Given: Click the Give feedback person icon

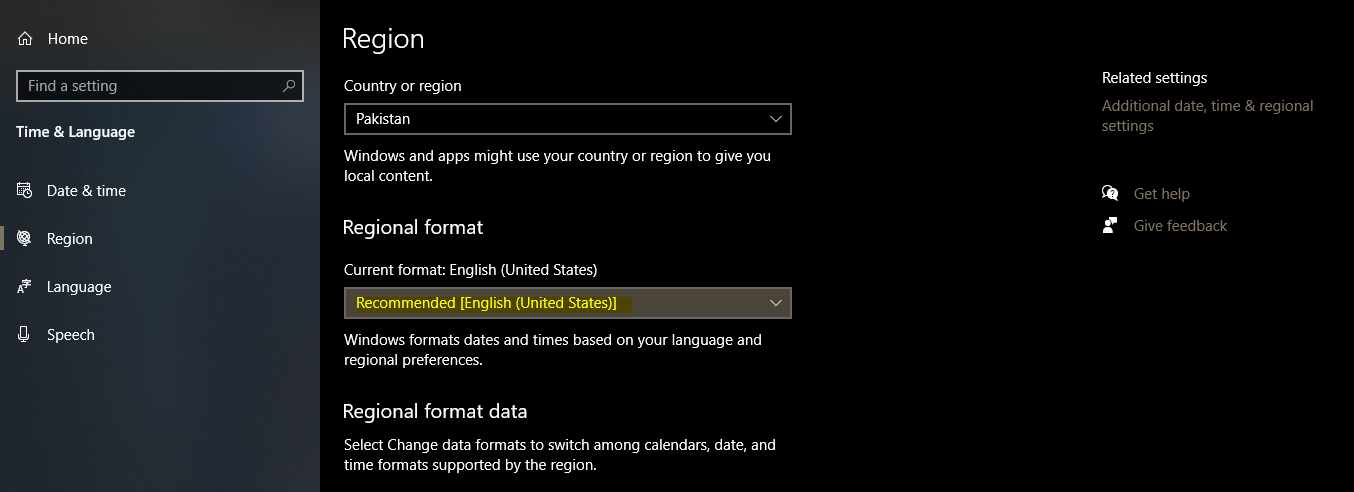Looking at the screenshot, I should click(x=1110, y=226).
